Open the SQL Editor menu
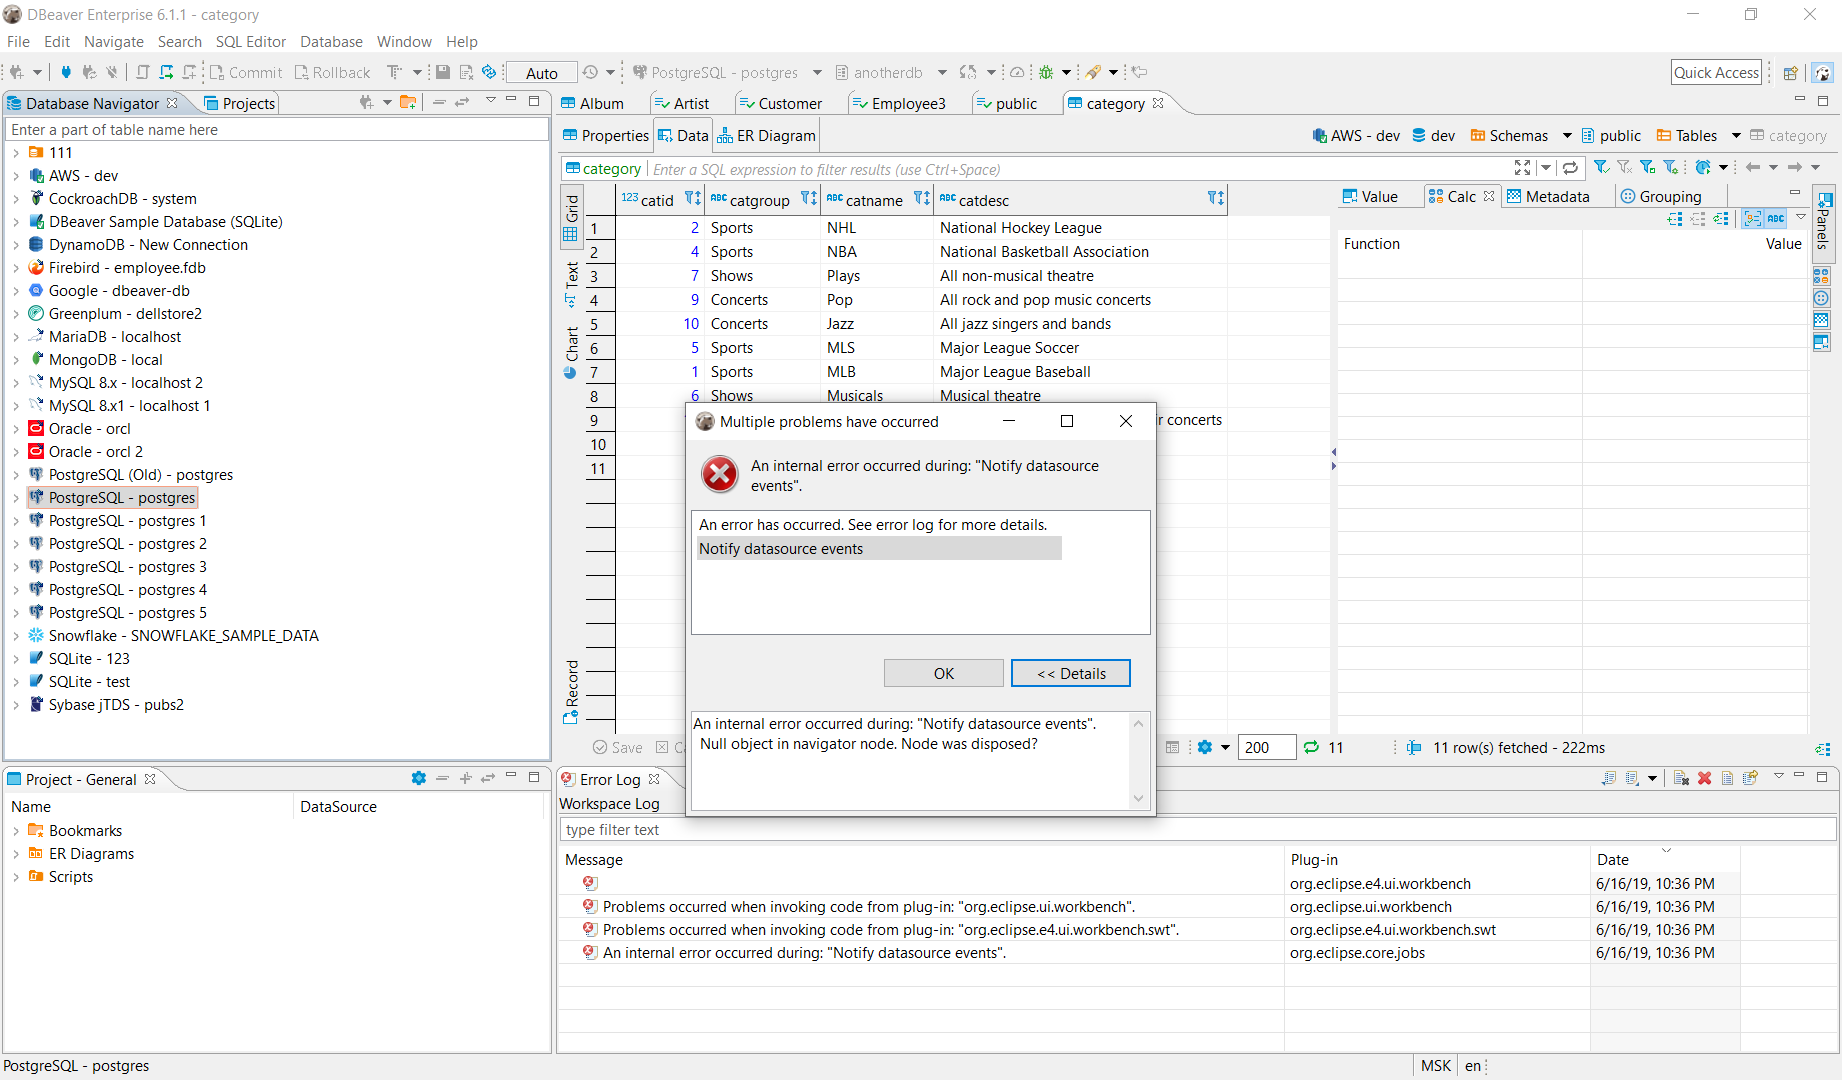1842x1080 pixels. tap(251, 41)
